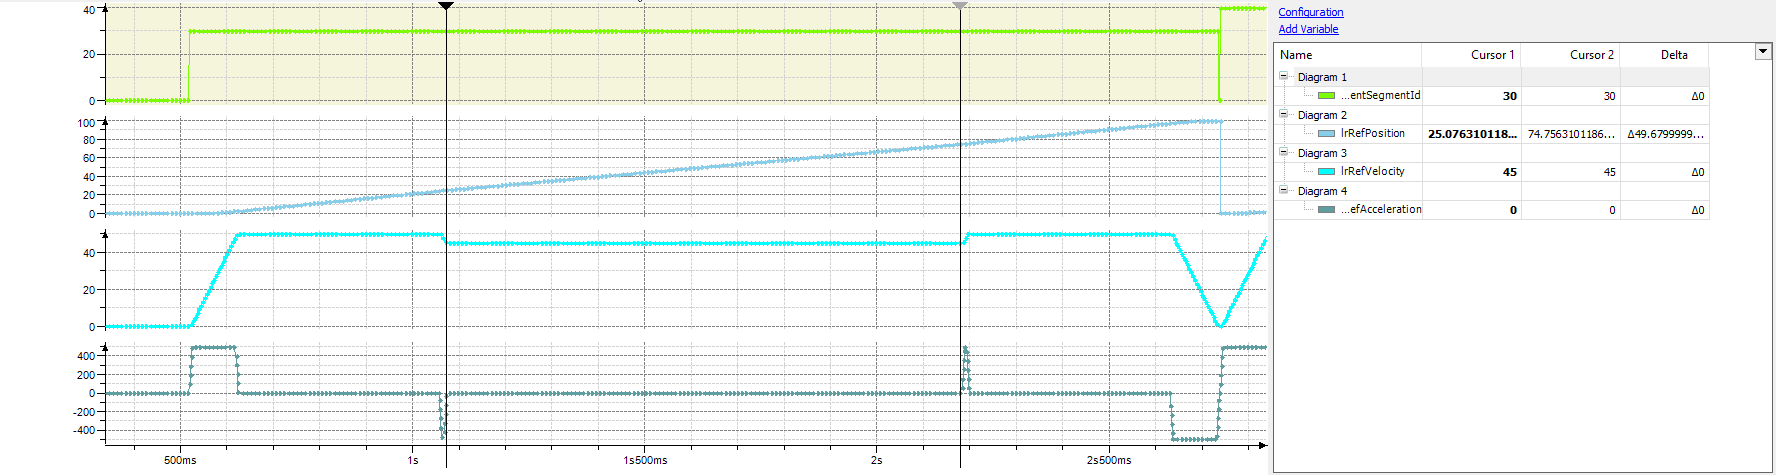Click the Cursor 2 column header
This screenshot has width=1776, height=475.
[1591, 55]
